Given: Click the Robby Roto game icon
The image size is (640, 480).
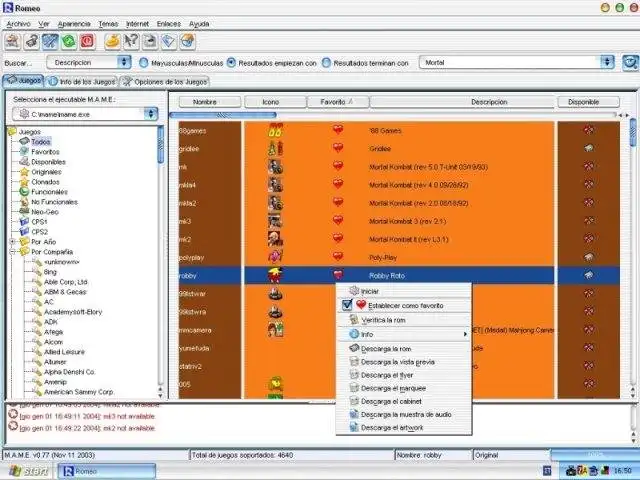Looking at the screenshot, I should [x=276, y=275].
